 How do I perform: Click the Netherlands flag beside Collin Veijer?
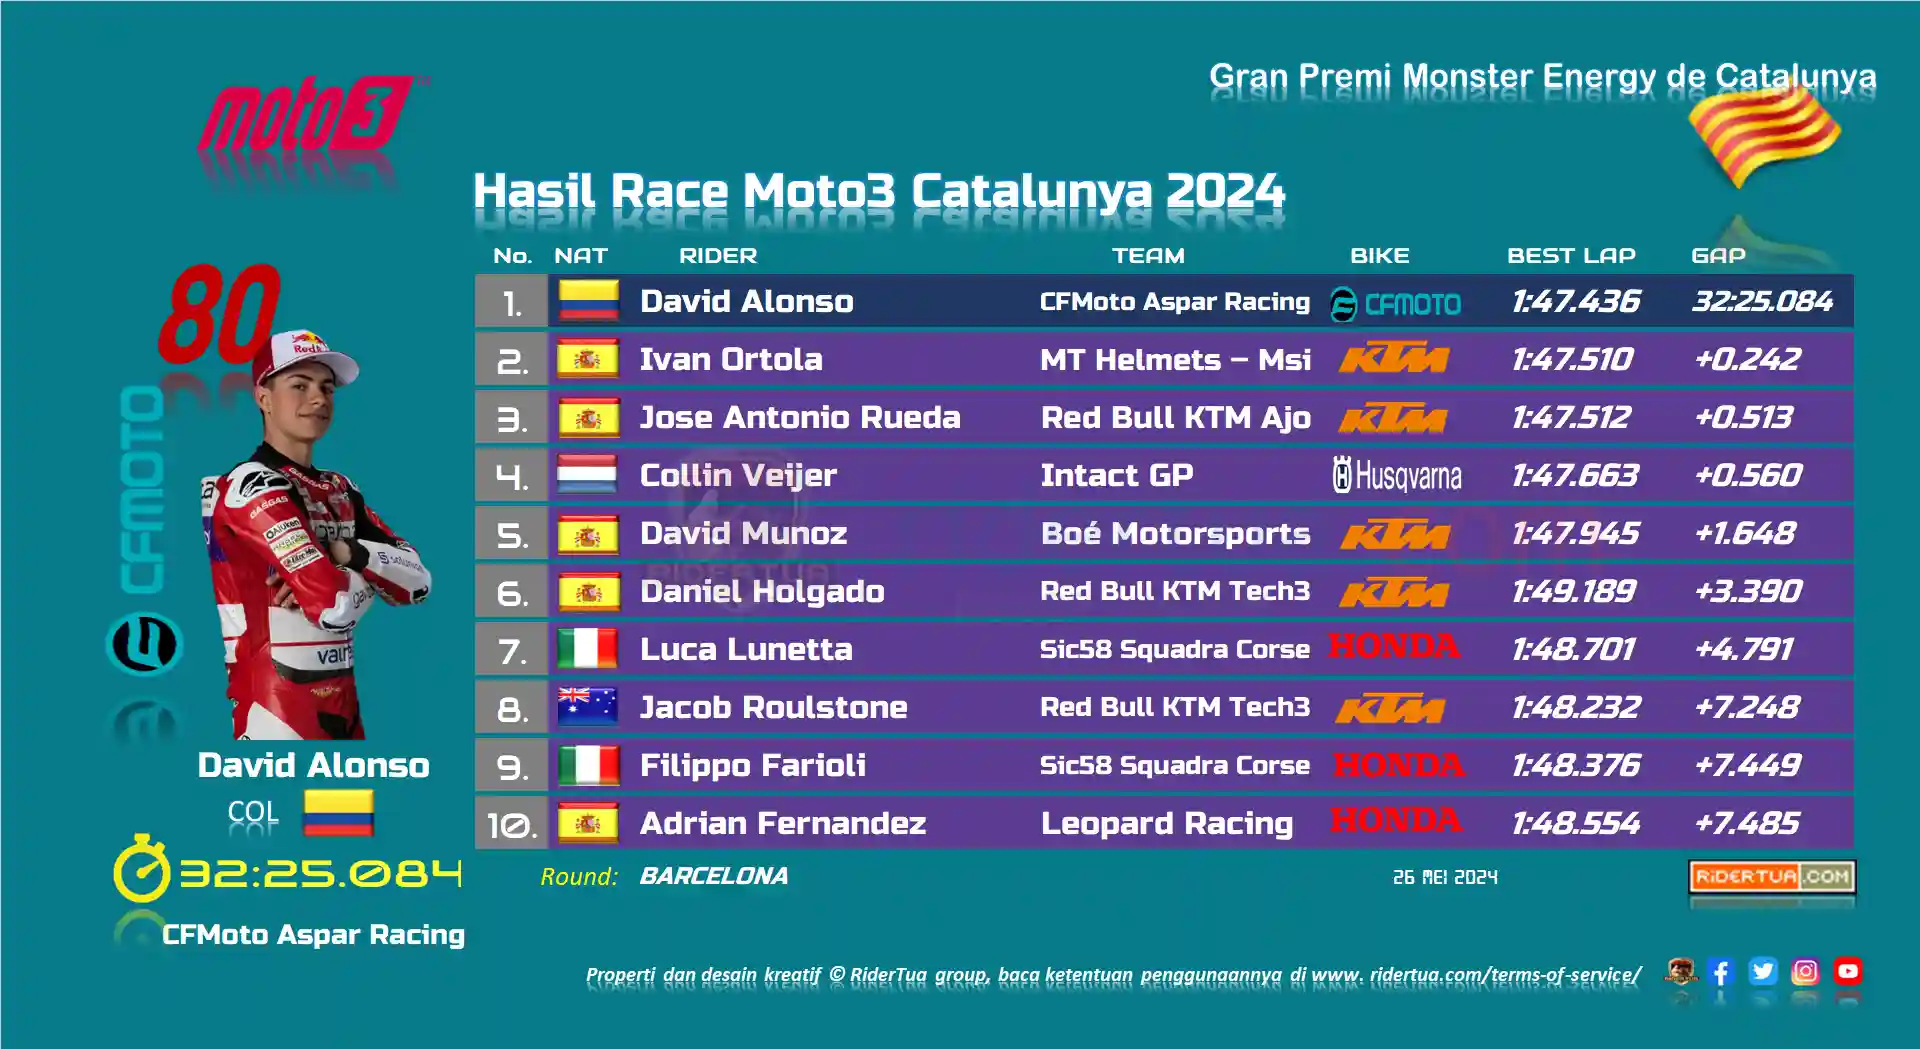click(x=587, y=475)
